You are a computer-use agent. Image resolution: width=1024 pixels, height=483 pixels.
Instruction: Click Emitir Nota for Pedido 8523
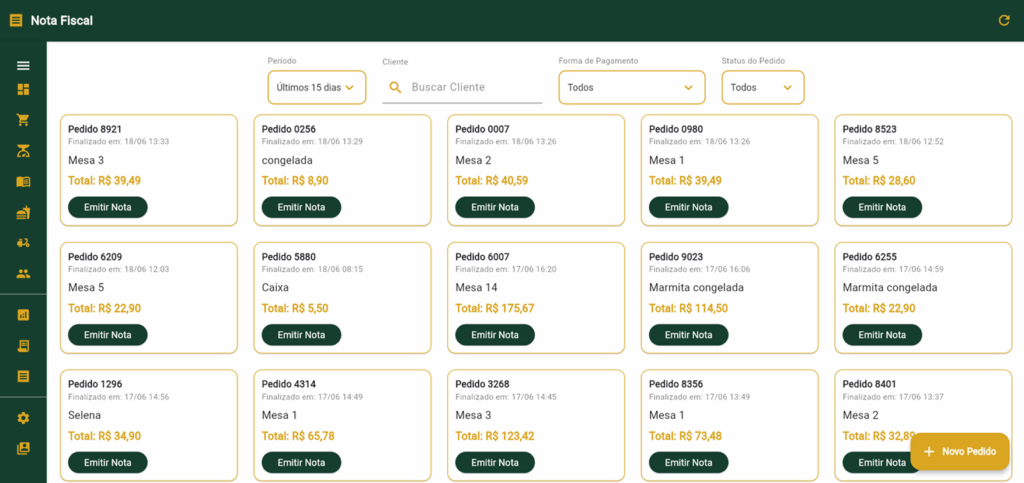click(882, 207)
